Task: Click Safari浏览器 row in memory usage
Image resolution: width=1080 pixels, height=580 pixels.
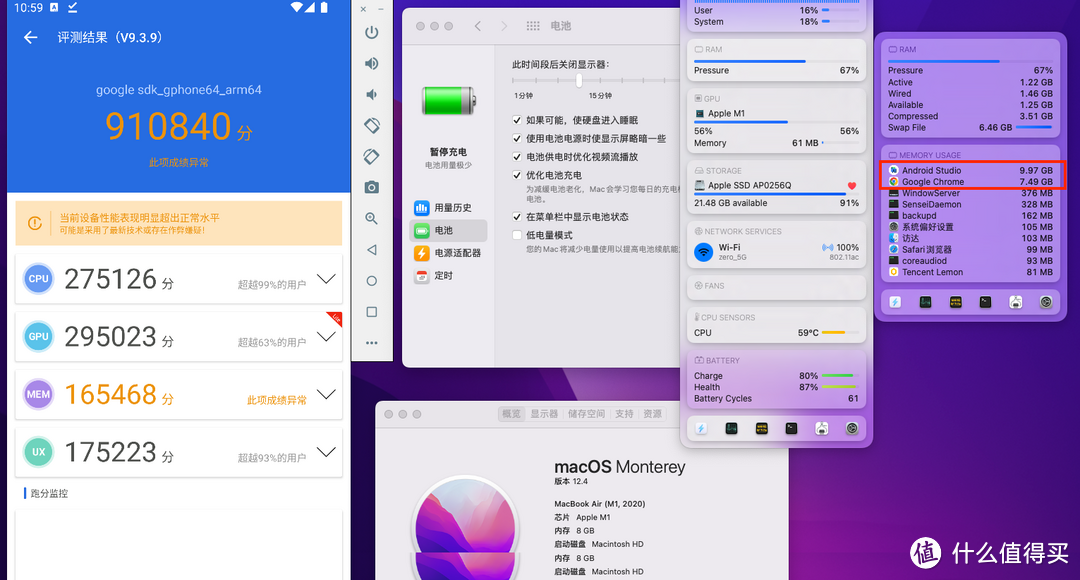Action: (970, 249)
